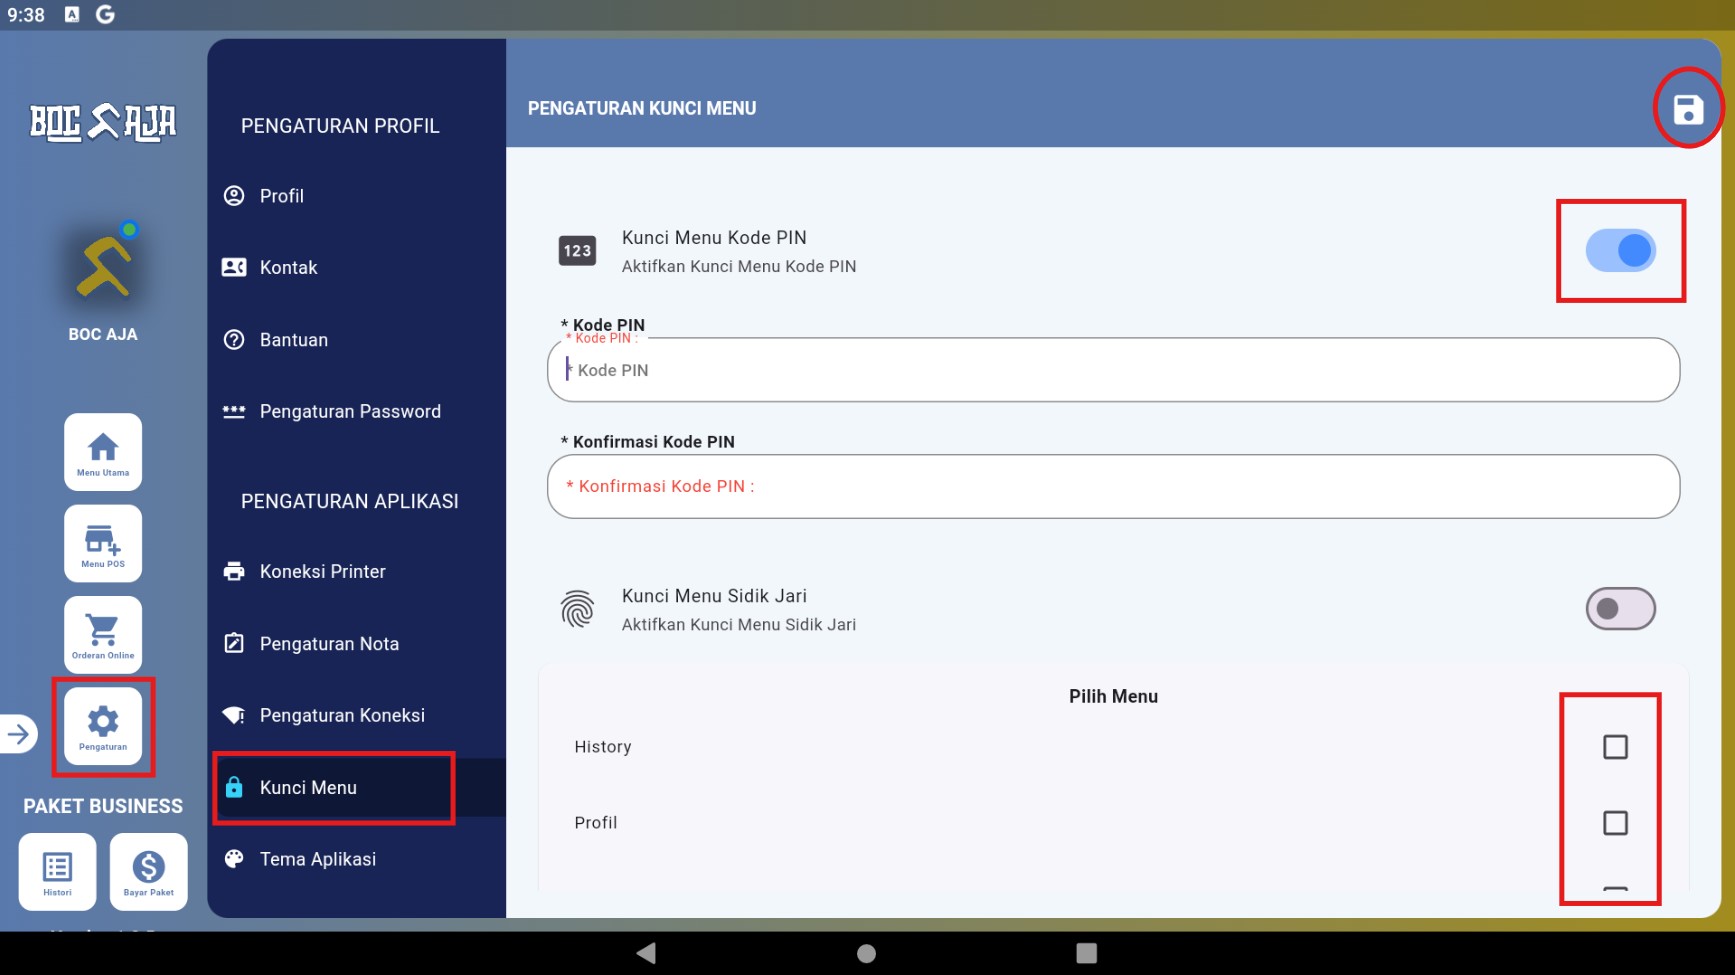Open Bayar Paket dollar icon
The width and height of the screenshot is (1735, 975).
pos(149,872)
